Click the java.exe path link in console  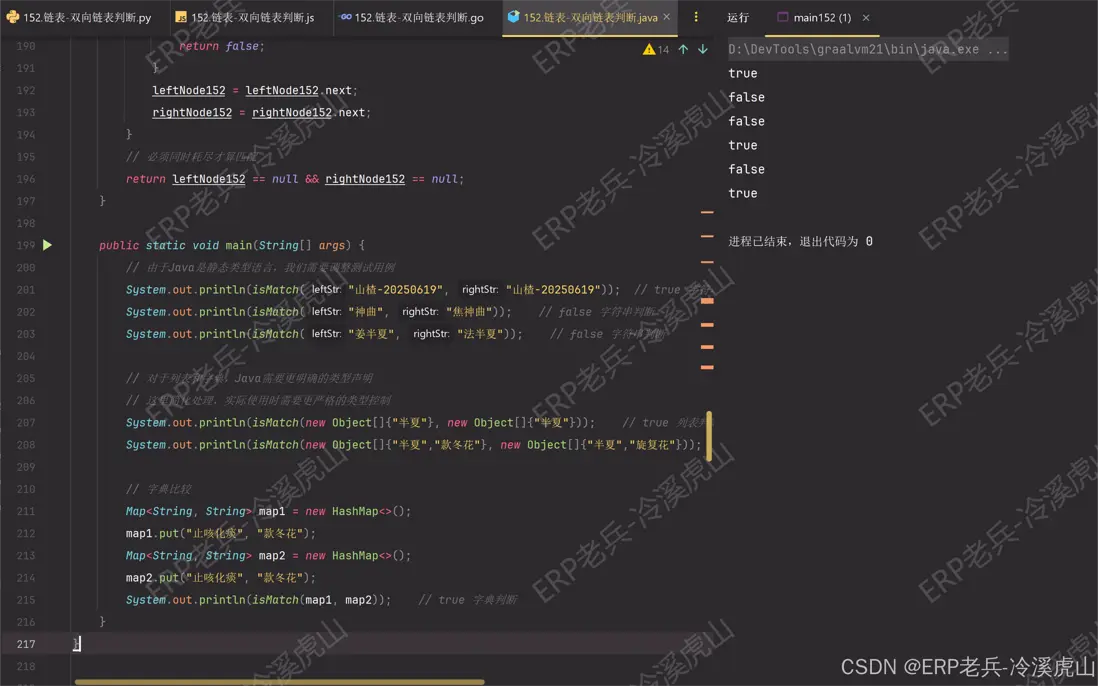tap(865, 48)
